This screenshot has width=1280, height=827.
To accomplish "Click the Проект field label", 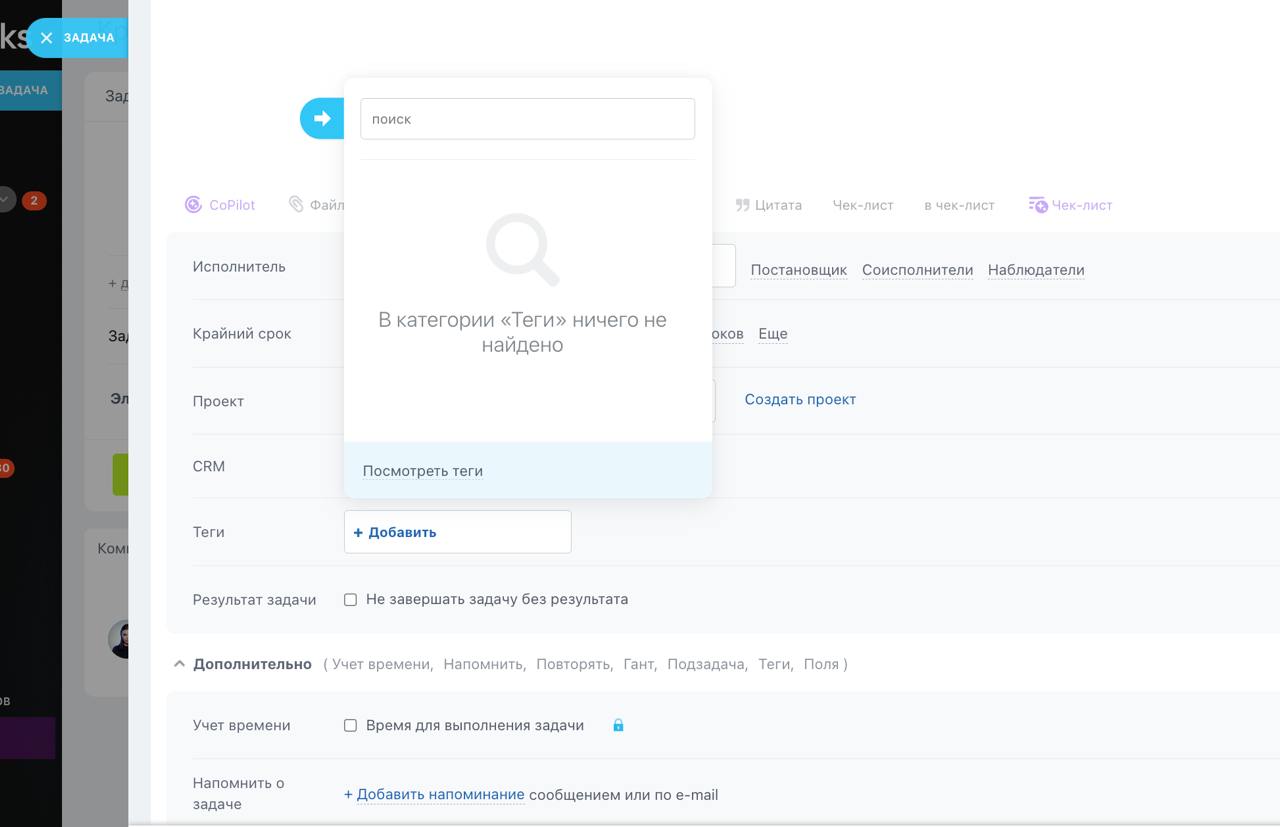I will [x=218, y=401].
